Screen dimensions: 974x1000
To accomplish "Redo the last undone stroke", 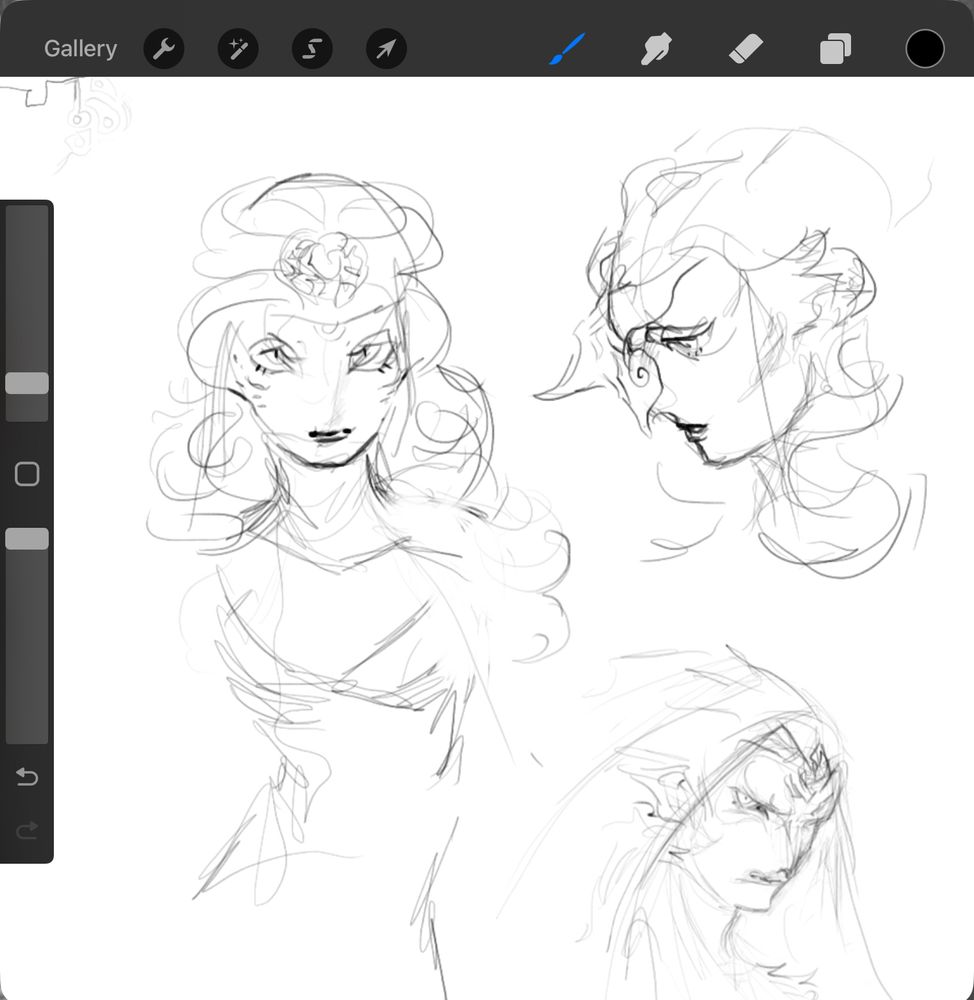I will point(27,830).
